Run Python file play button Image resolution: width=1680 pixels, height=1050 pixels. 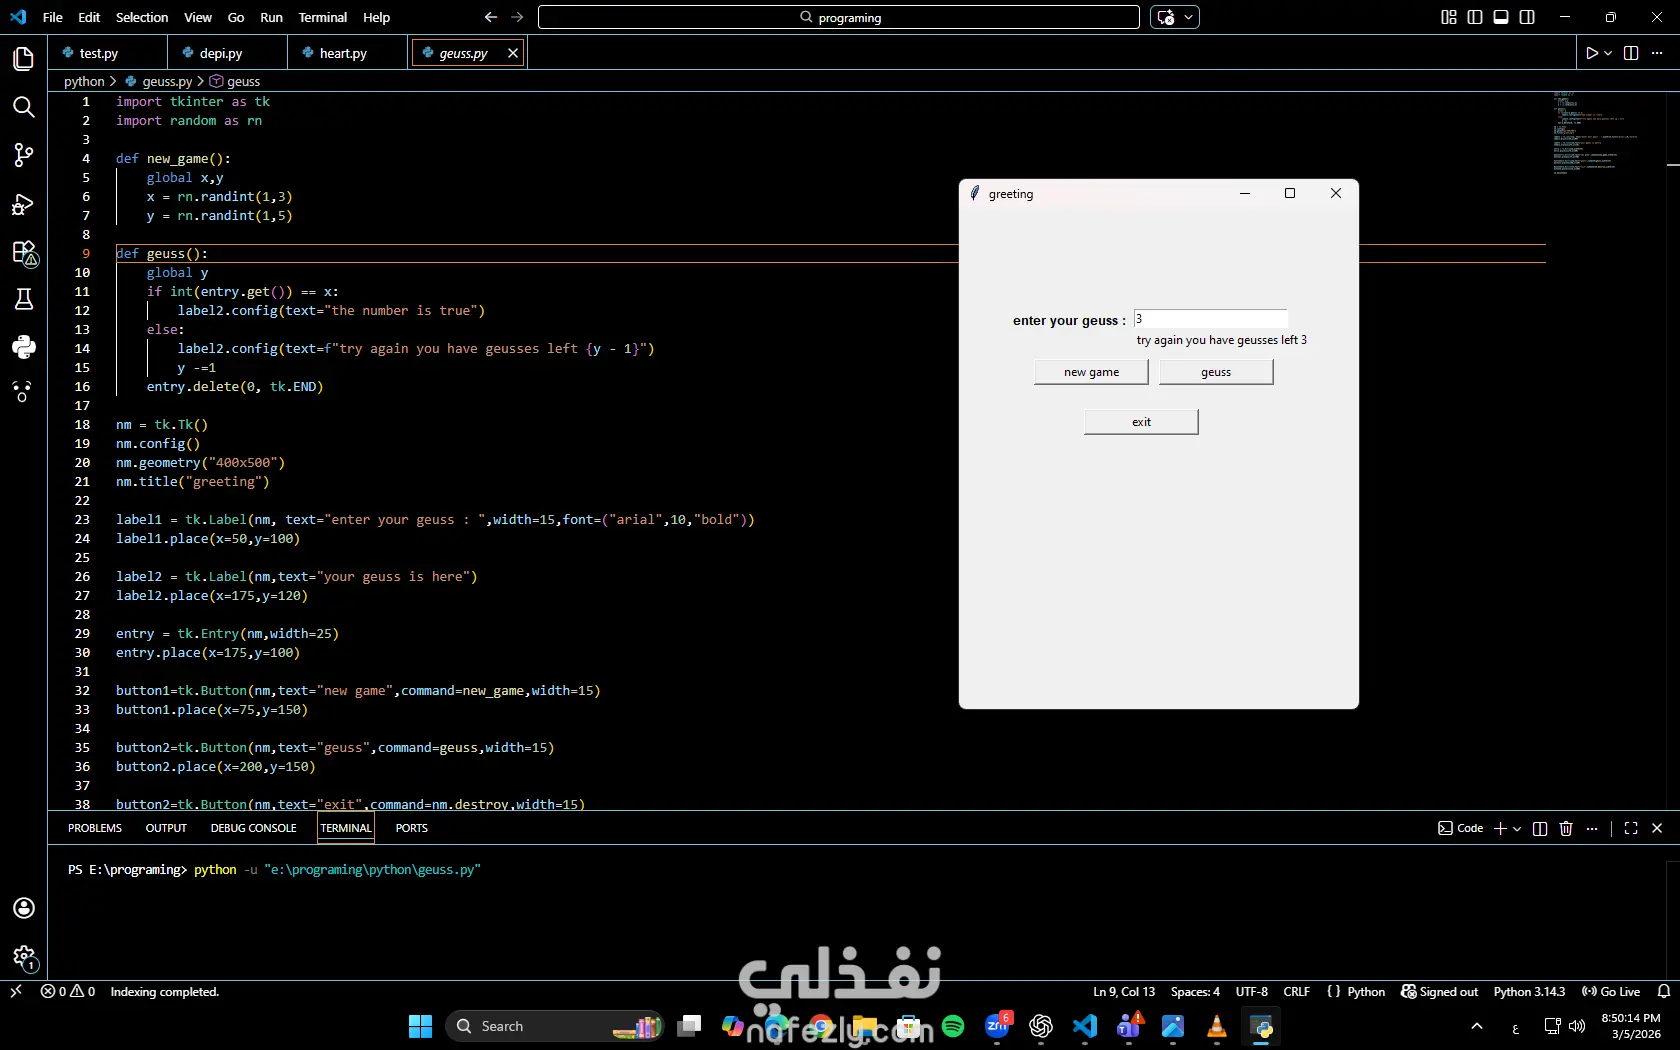(x=1592, y=53)
